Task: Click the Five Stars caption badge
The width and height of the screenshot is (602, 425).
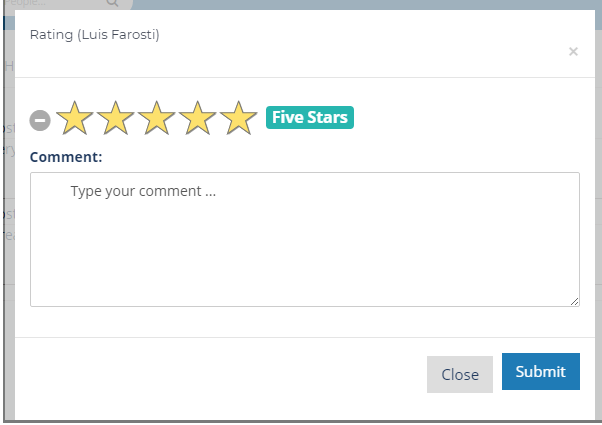Action: click(310, 117)
